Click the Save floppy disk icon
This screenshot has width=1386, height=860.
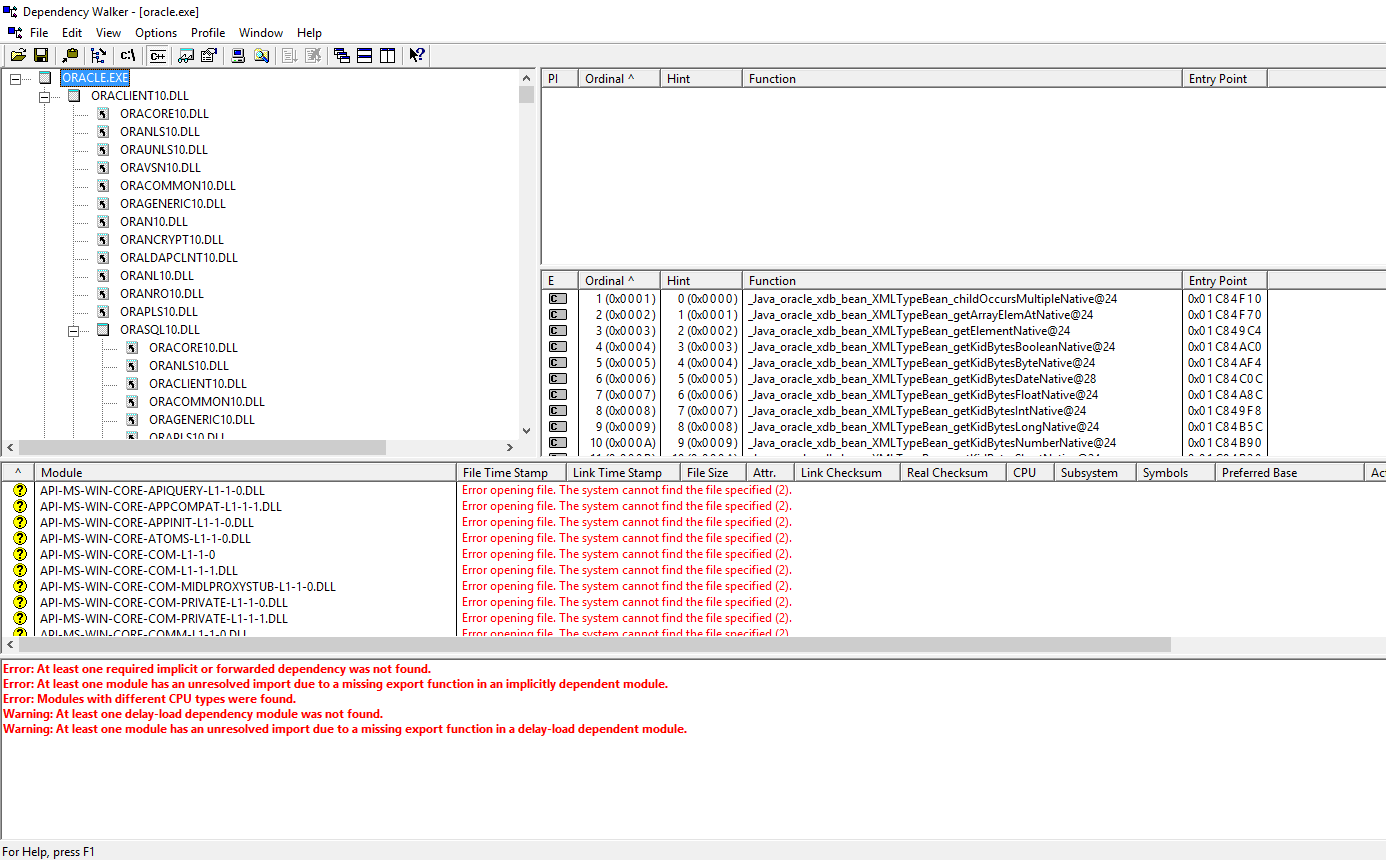[41, 55]
